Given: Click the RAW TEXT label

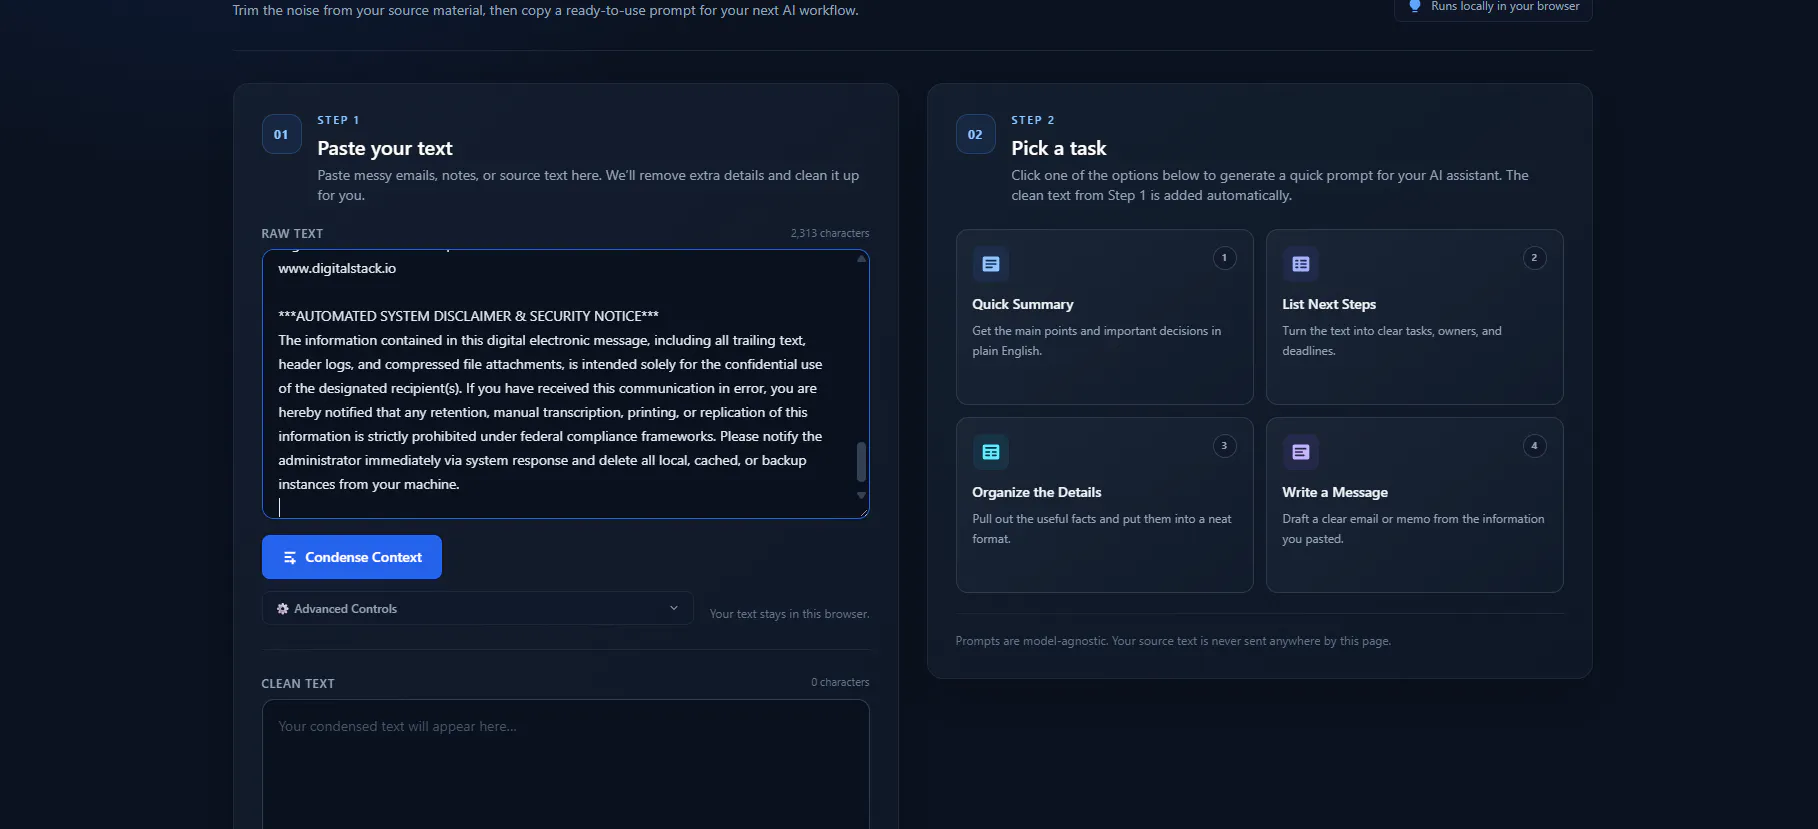Looking at the screenshot, I should pyautogui.click(x=292, y=233).
